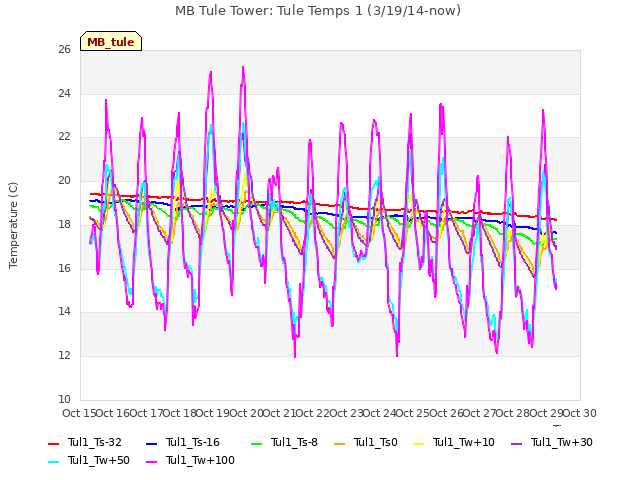Click the Oct 18 x-axis date label

[x=180, y=413]
